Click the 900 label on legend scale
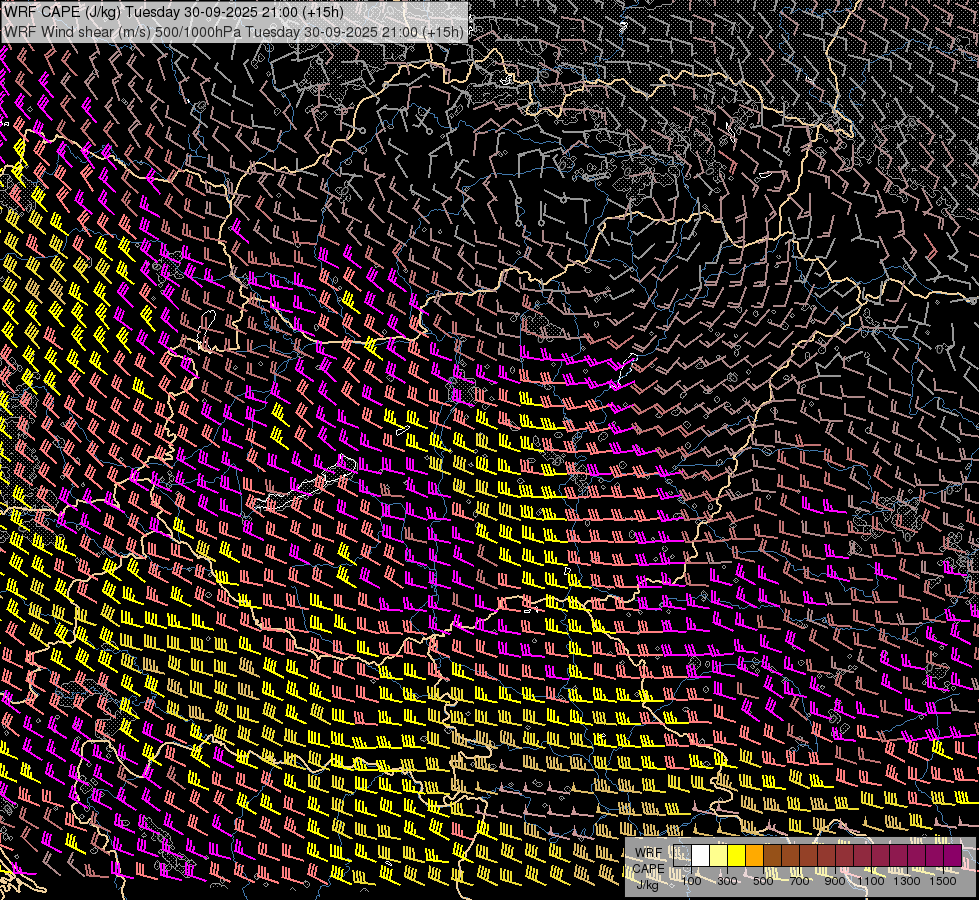The height and width of the screenshot is (900, 979). [x=835, y=881]
